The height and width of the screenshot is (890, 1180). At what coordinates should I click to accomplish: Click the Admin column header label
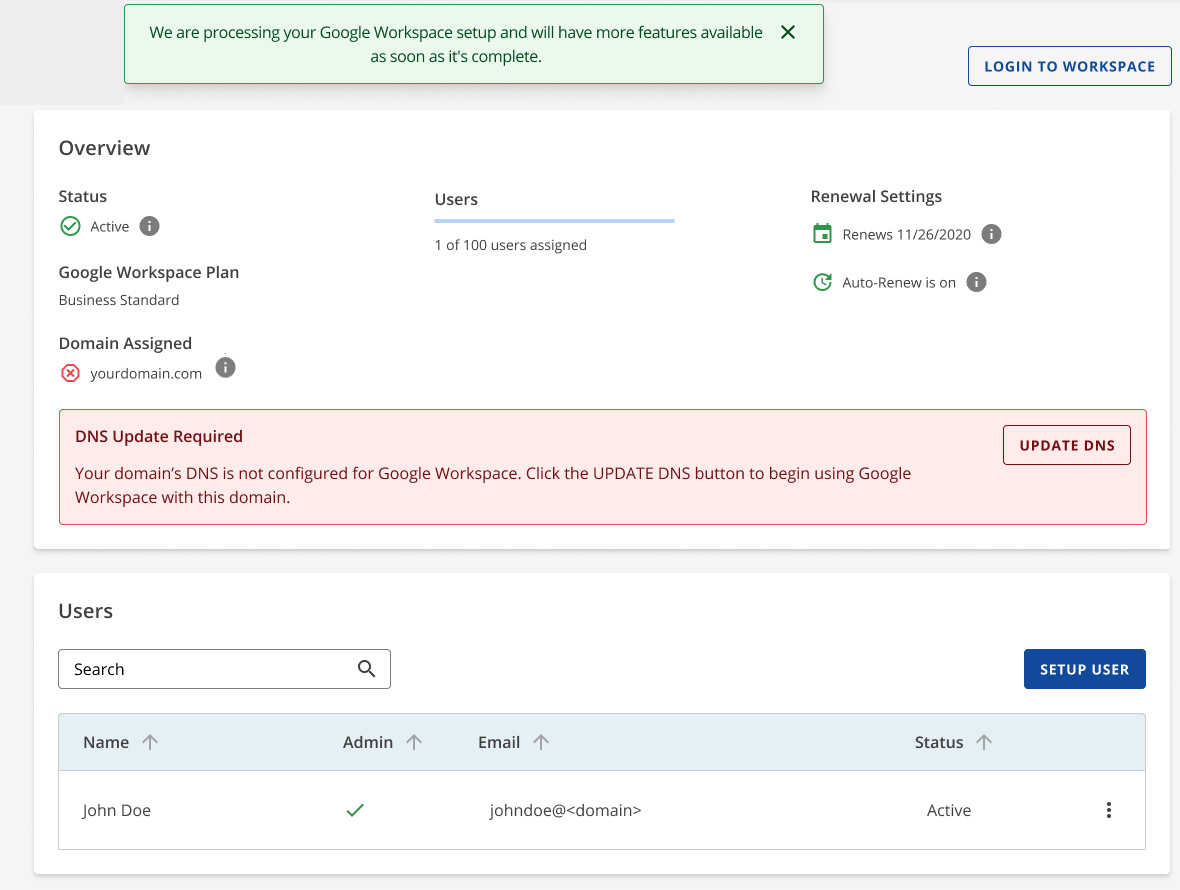pos(368,743)
